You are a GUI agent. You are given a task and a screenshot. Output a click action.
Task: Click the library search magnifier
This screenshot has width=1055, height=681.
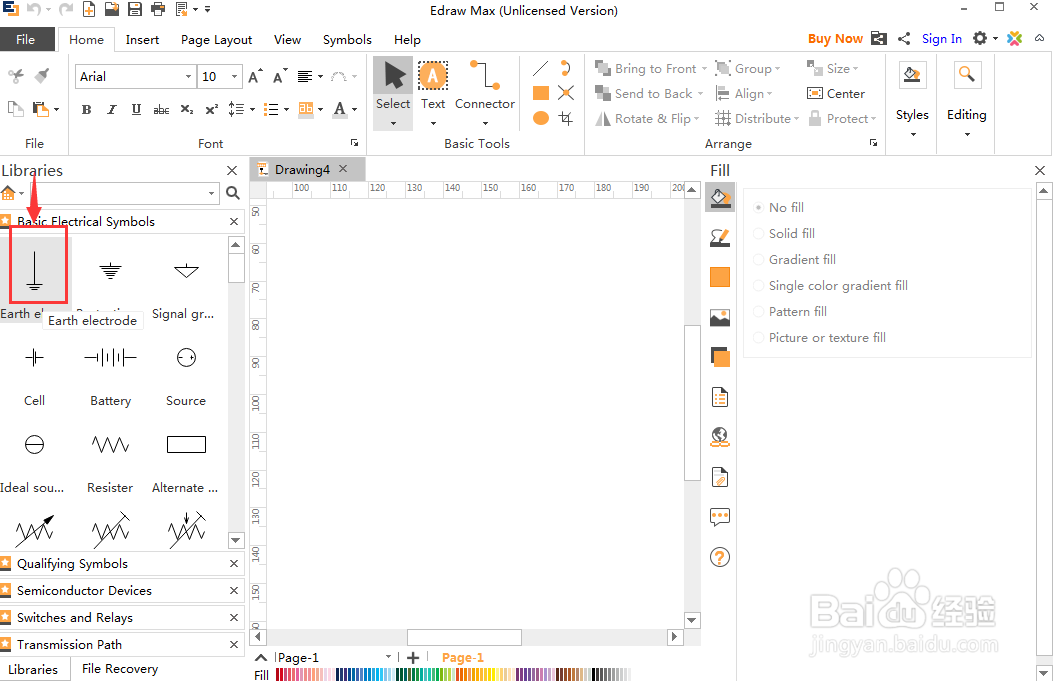(233, 193)
